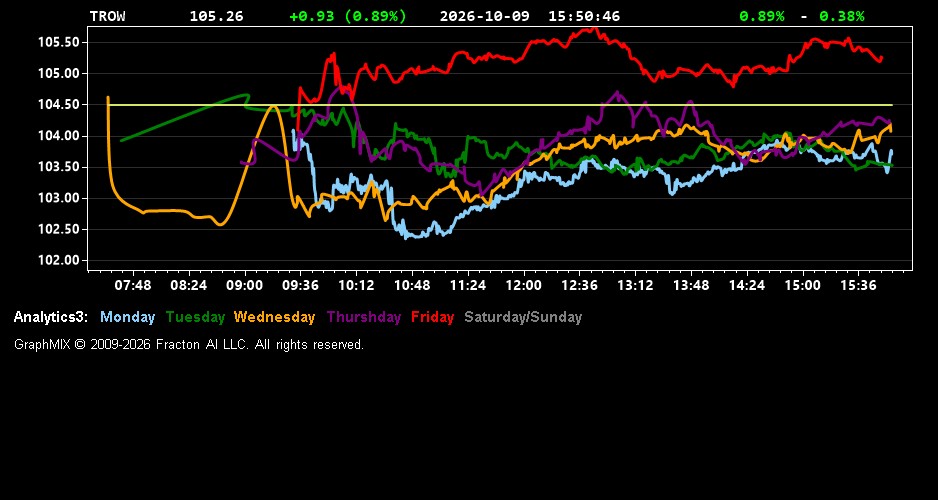Click the Analytics3 label
938x500 pixels.
[x=51, y=318]
